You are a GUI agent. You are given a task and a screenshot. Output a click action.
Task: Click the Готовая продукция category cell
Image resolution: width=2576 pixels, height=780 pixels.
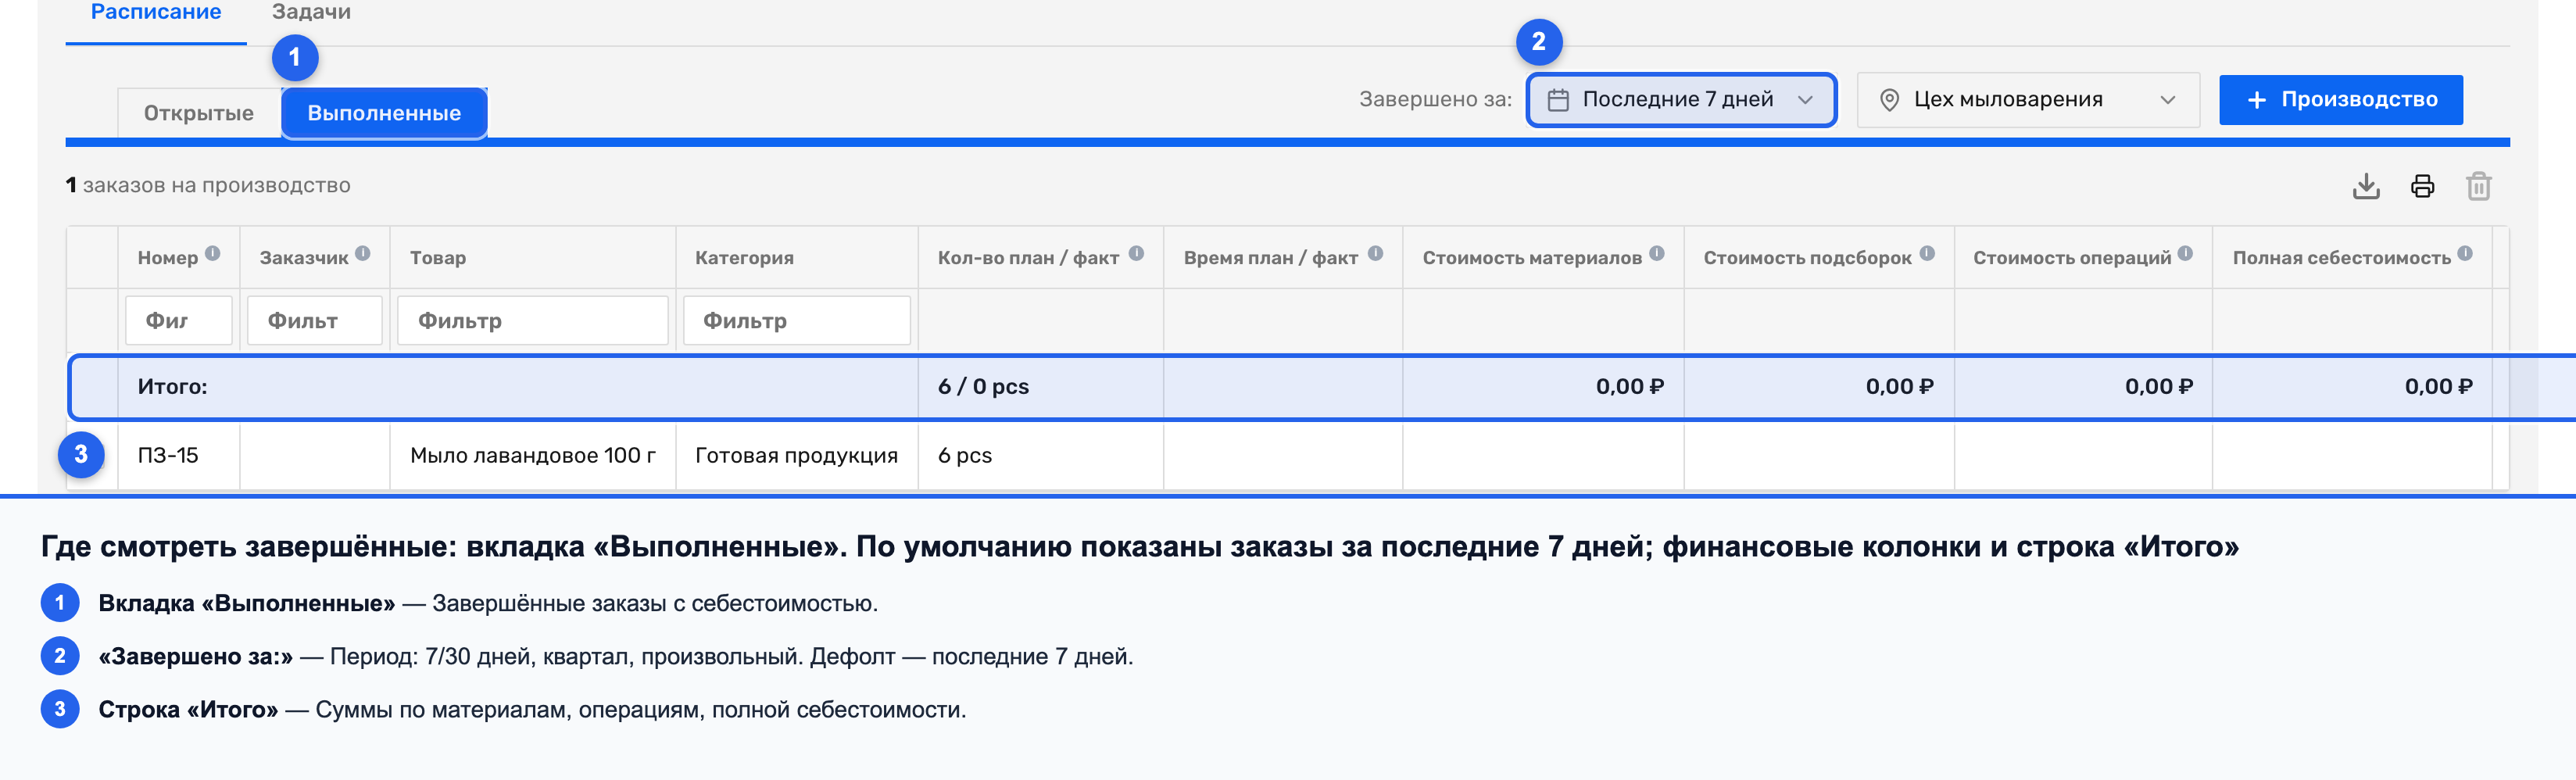pos(797,456)
